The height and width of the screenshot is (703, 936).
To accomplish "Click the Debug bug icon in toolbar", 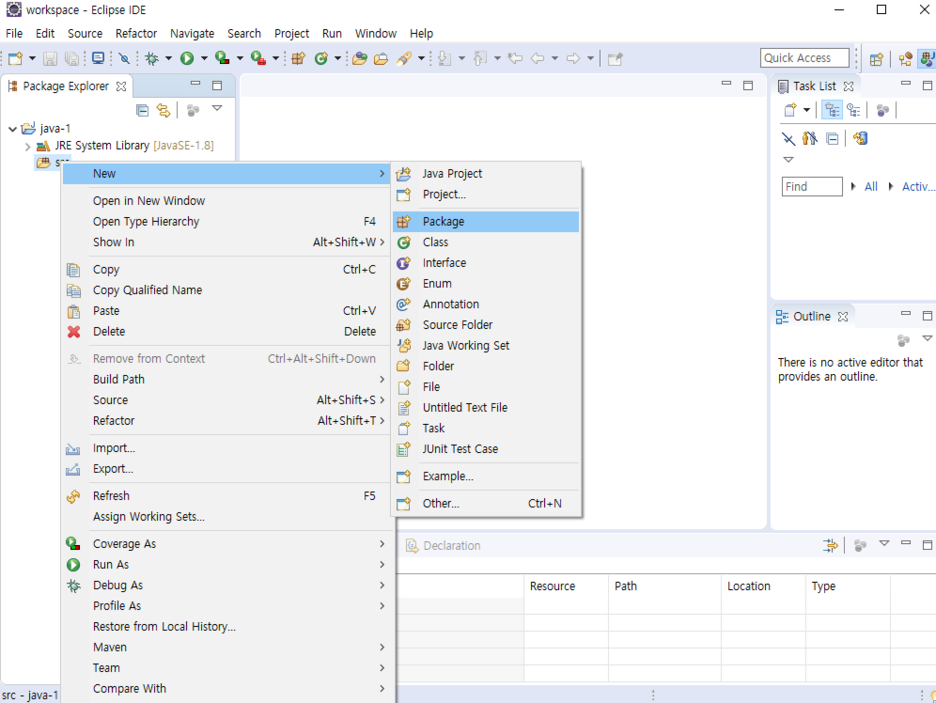I will (152, 58).
